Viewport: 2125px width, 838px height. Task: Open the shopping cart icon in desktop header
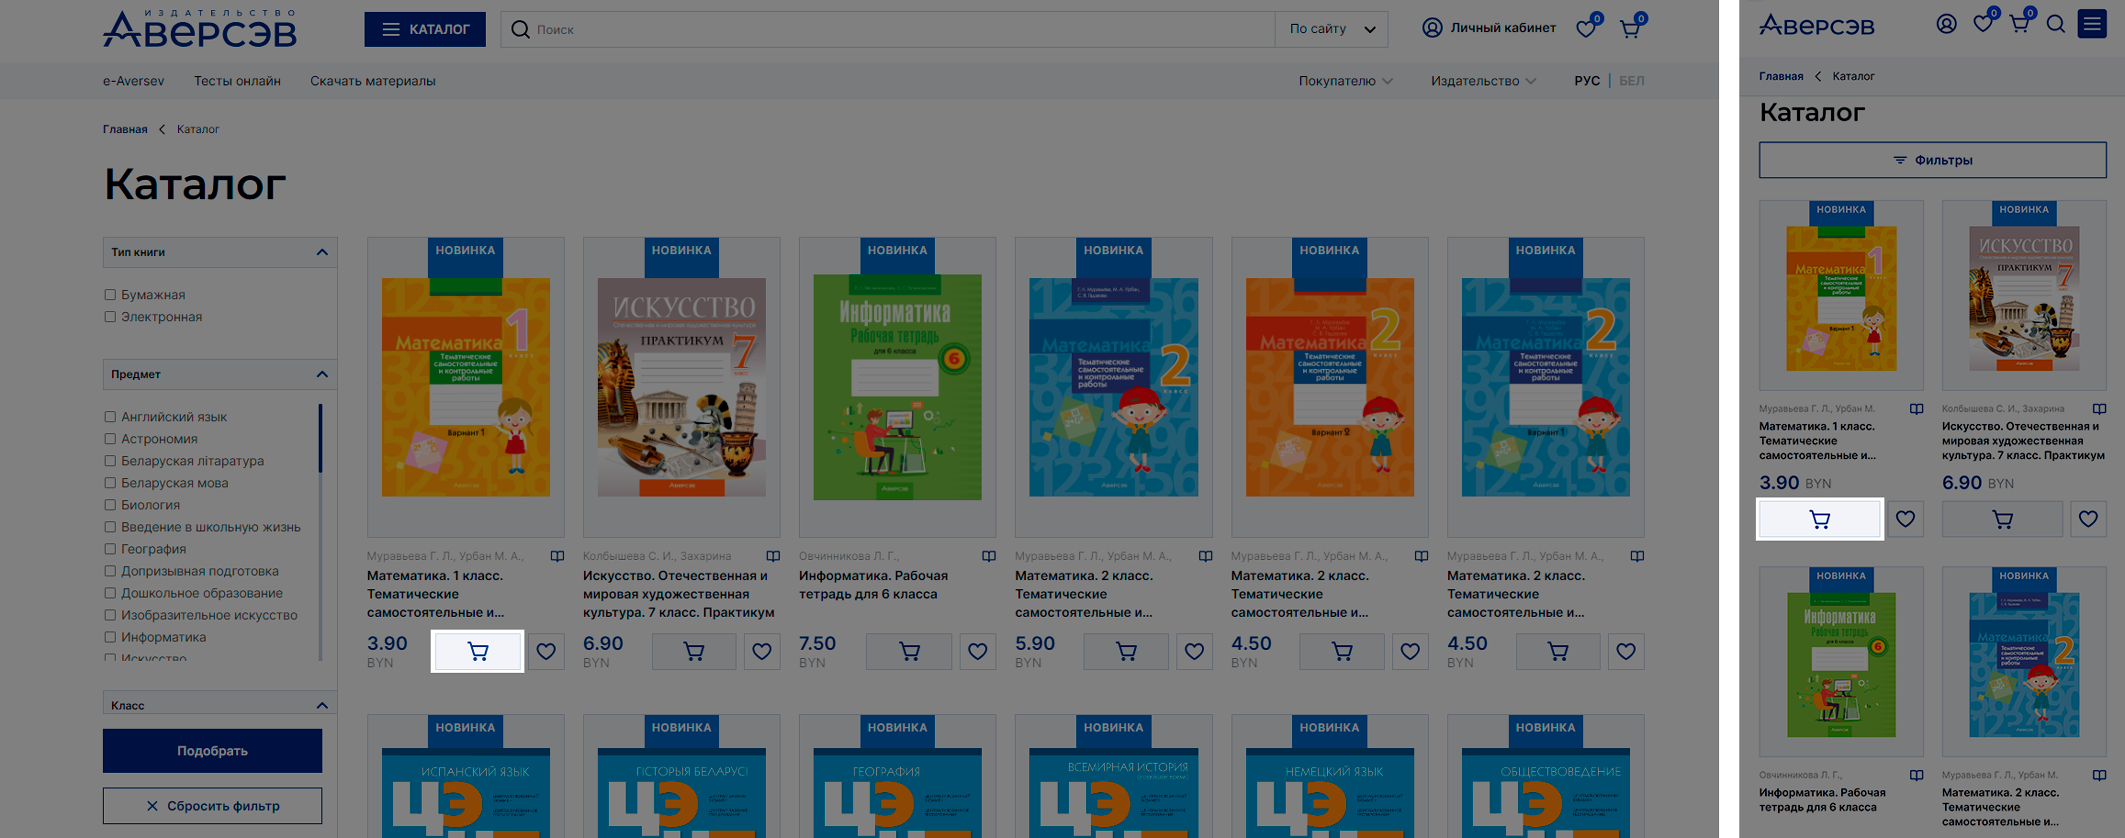point(1630,29)
